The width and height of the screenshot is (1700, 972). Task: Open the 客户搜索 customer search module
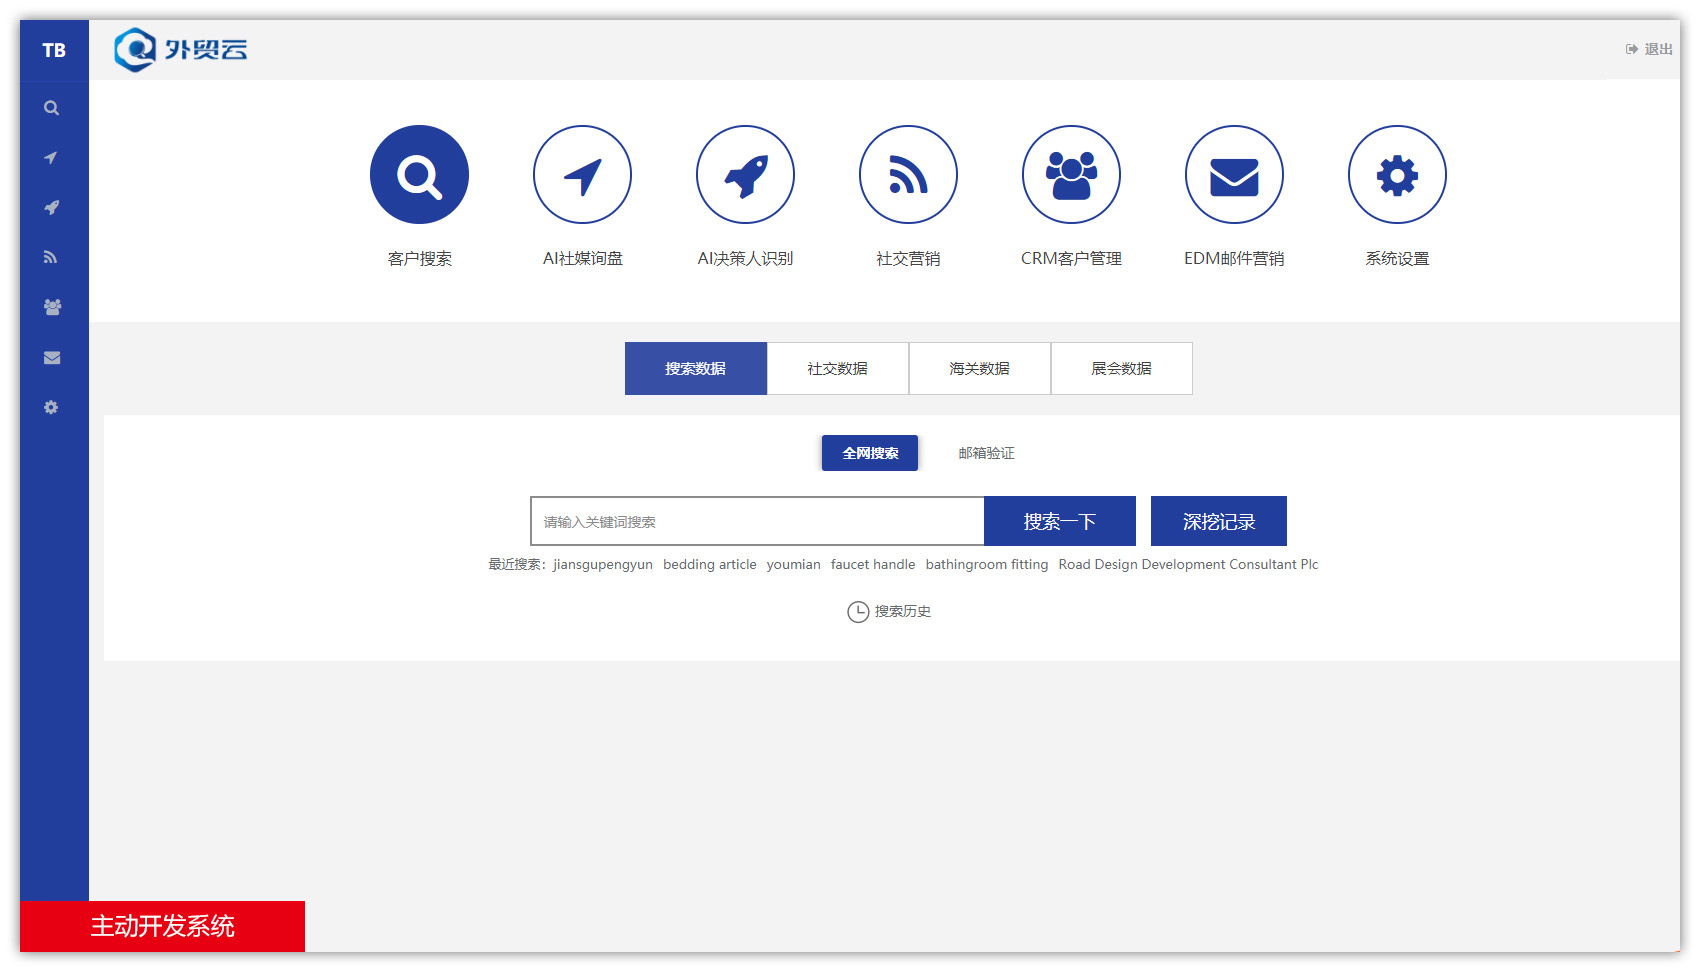click(419, 174)
